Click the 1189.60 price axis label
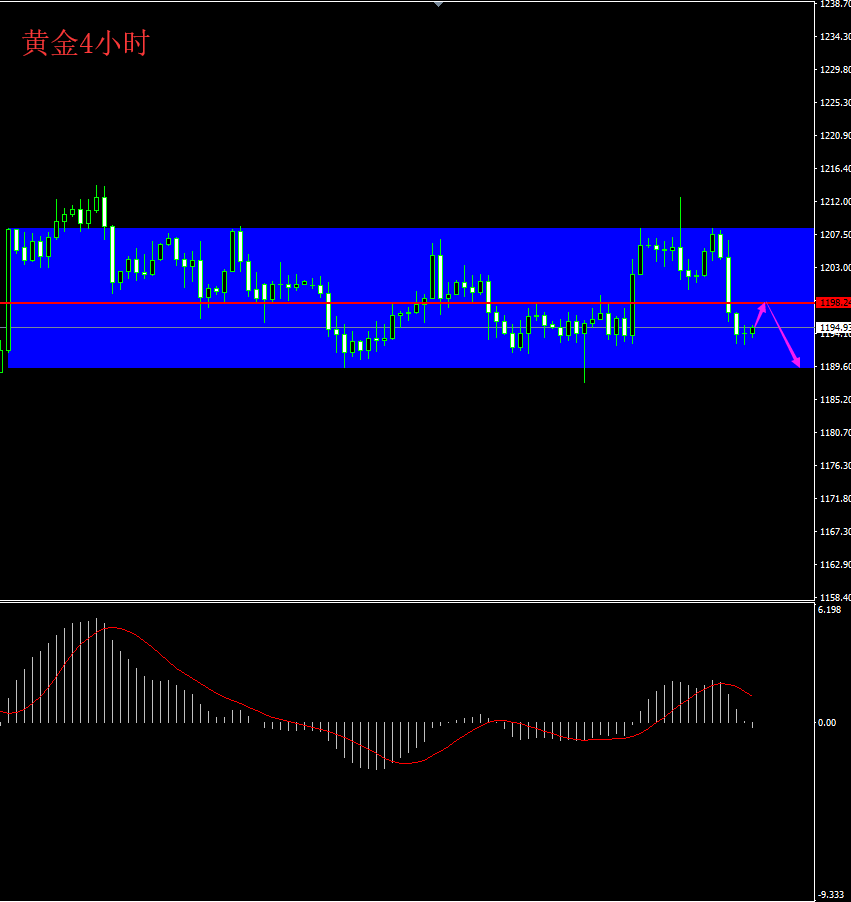The height and width of the screenshot is (902, 851). [835, 366]
